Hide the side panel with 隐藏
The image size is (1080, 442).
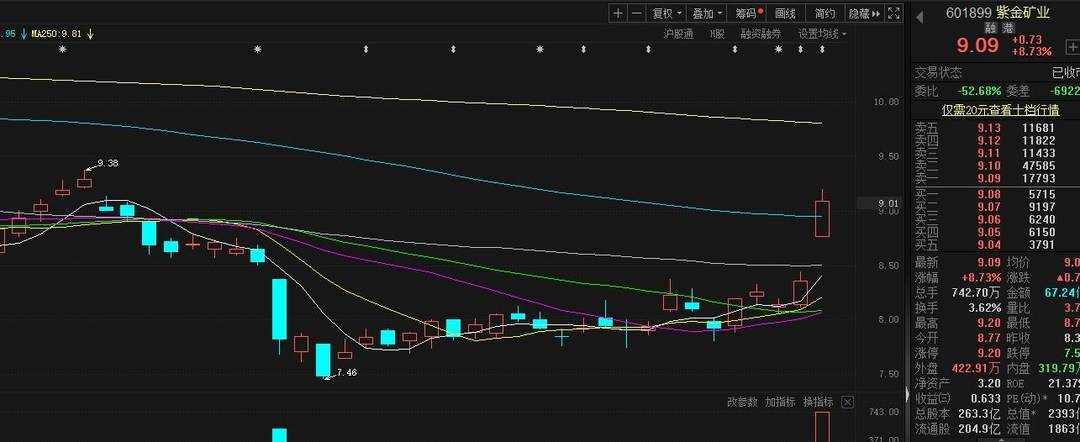coord(863,13)
